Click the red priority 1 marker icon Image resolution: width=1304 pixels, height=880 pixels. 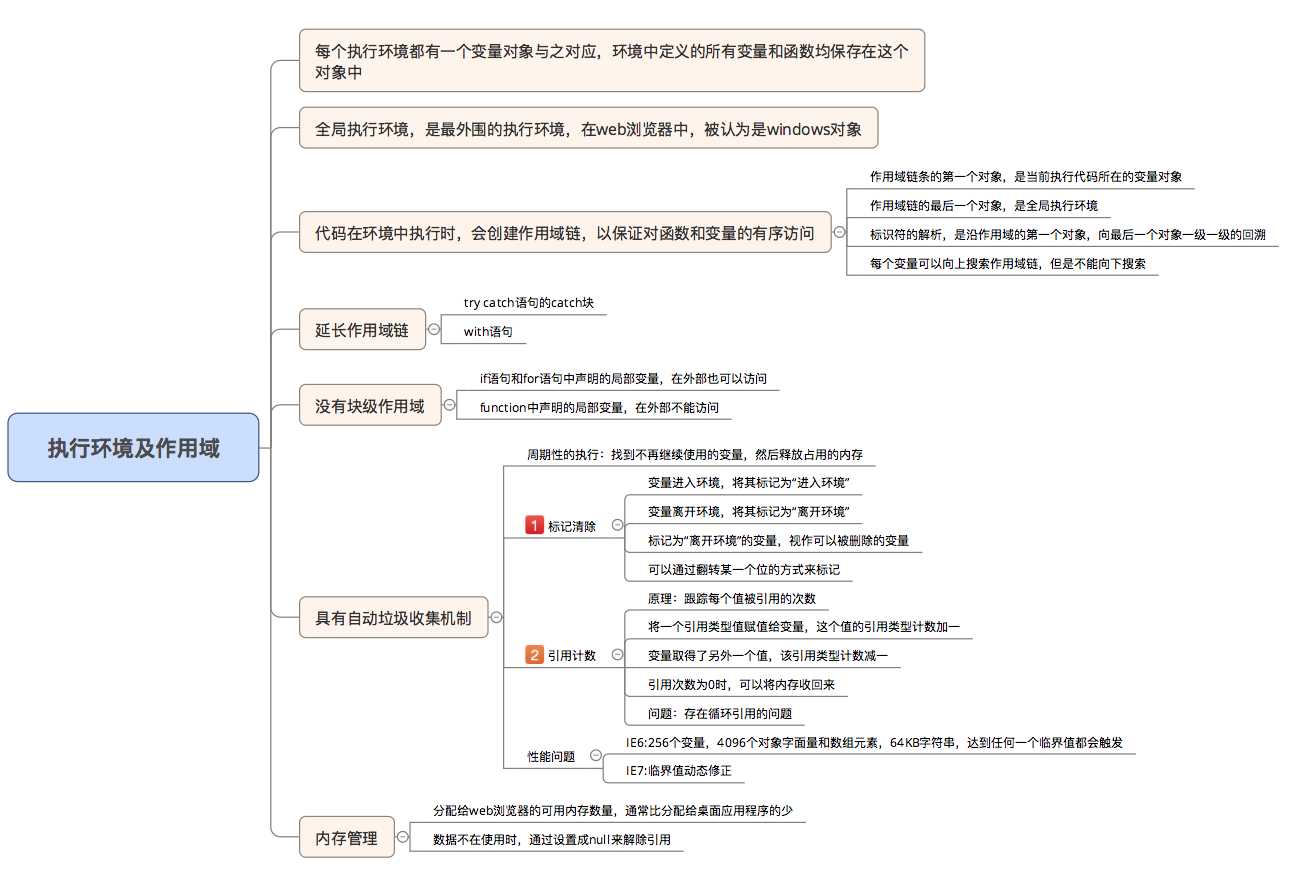[x=535, y=525]
